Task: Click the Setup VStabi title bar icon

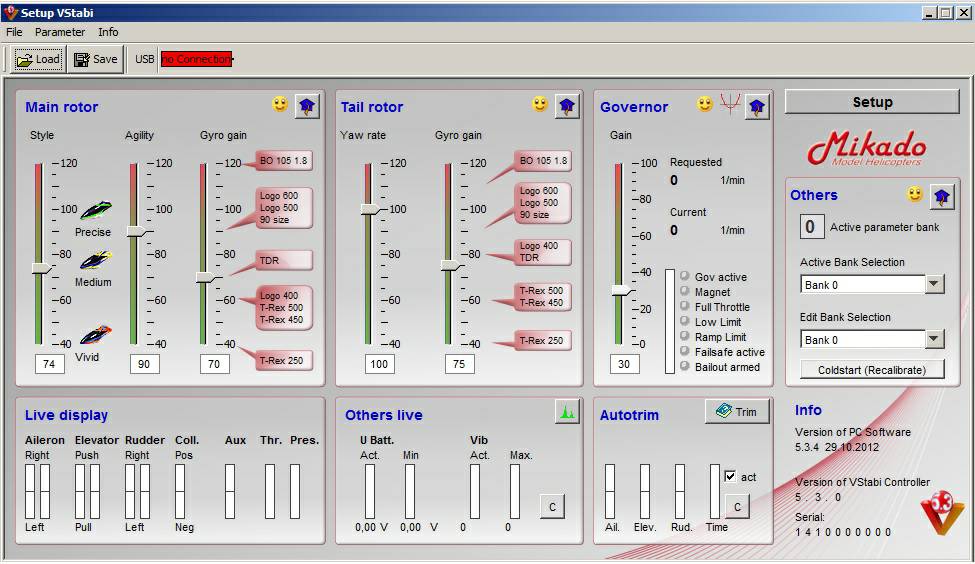Action: [11, 12]
